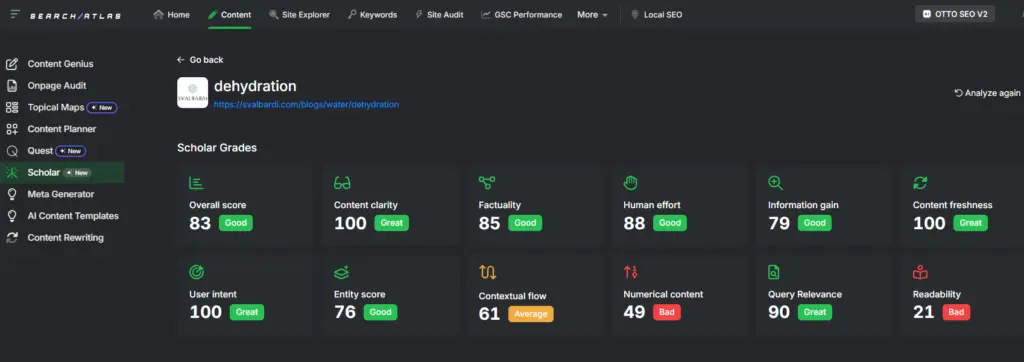Click the Query Relevance document search icon
Screen dimensions: 1024x362
point(774,272)
